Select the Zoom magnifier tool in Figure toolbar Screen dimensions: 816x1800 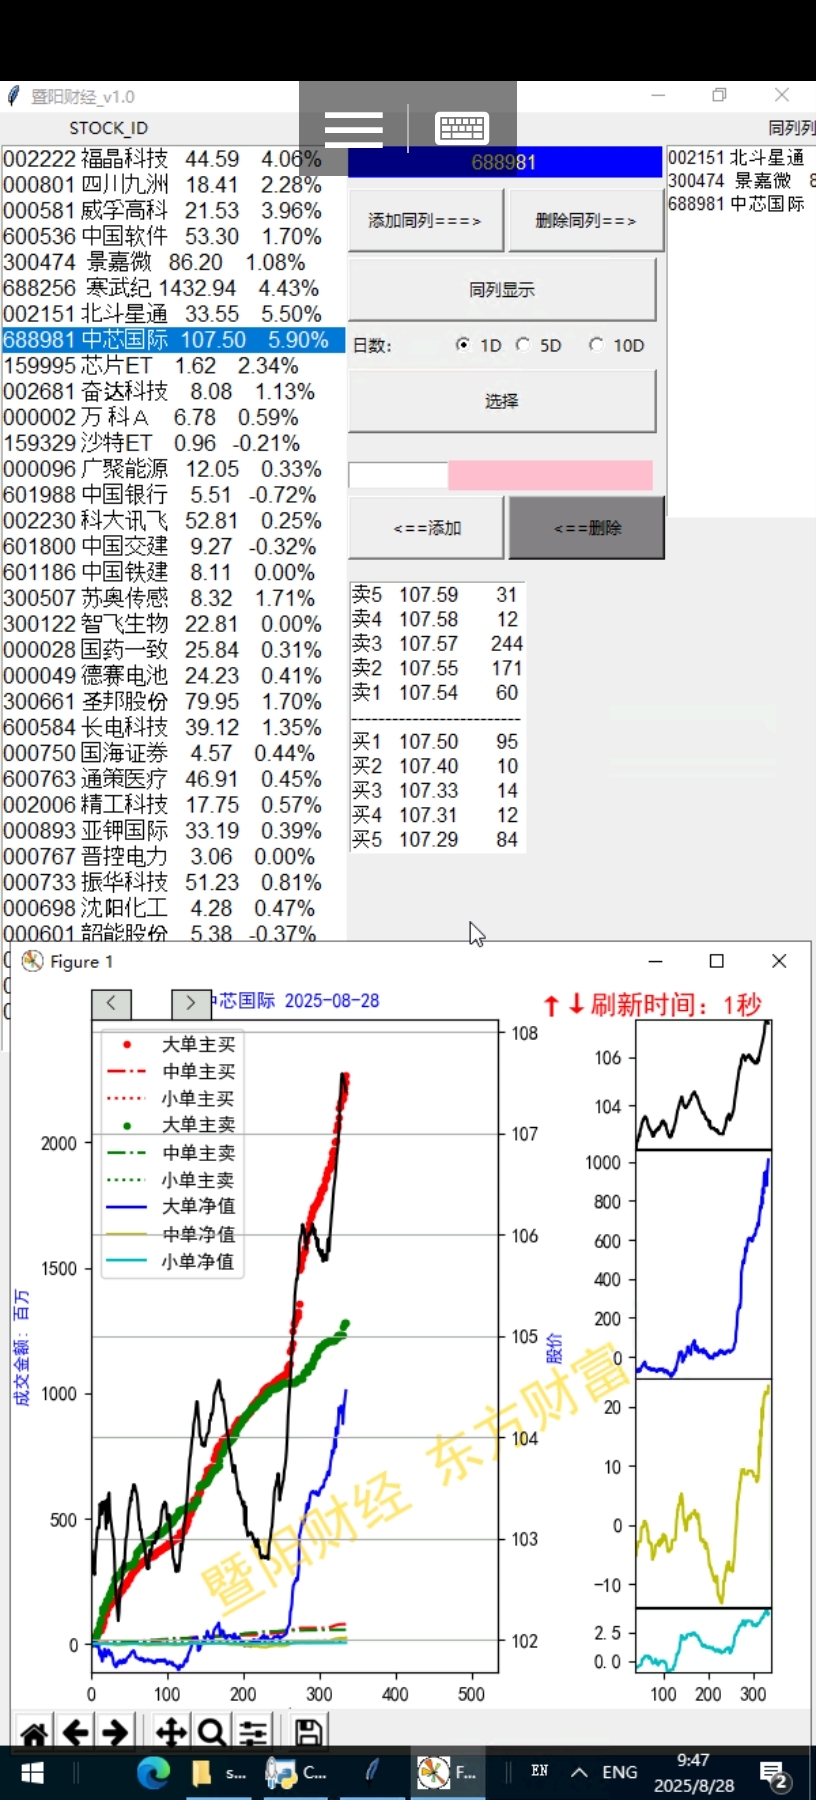tap(211, 1733)
